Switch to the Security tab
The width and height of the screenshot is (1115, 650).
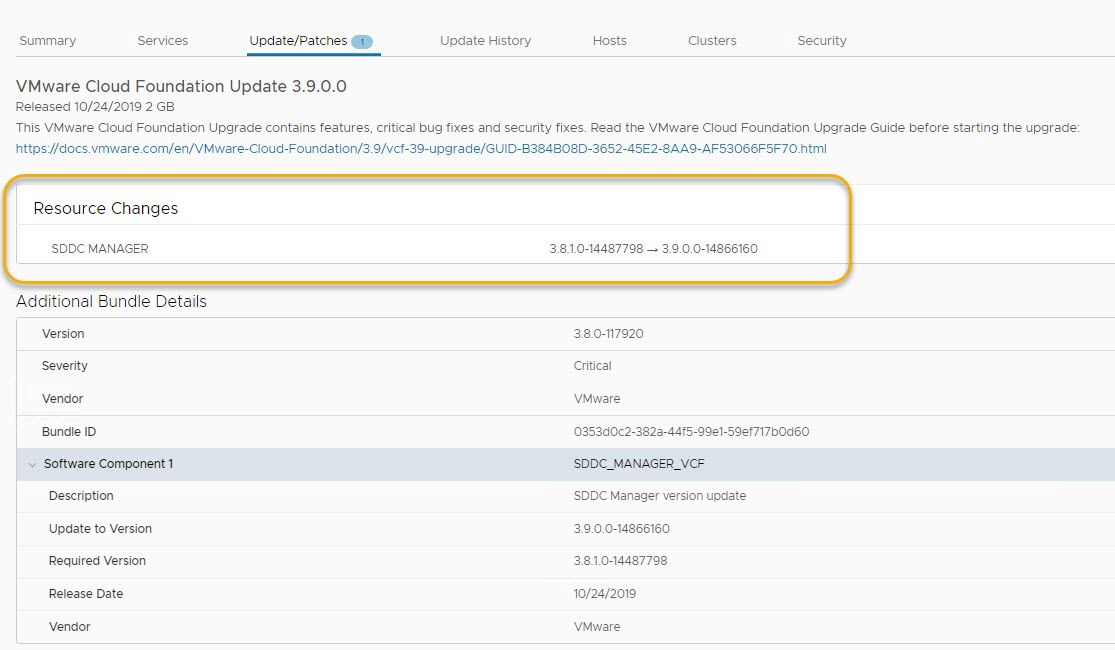pyautogui.click(x=821, y=41)
